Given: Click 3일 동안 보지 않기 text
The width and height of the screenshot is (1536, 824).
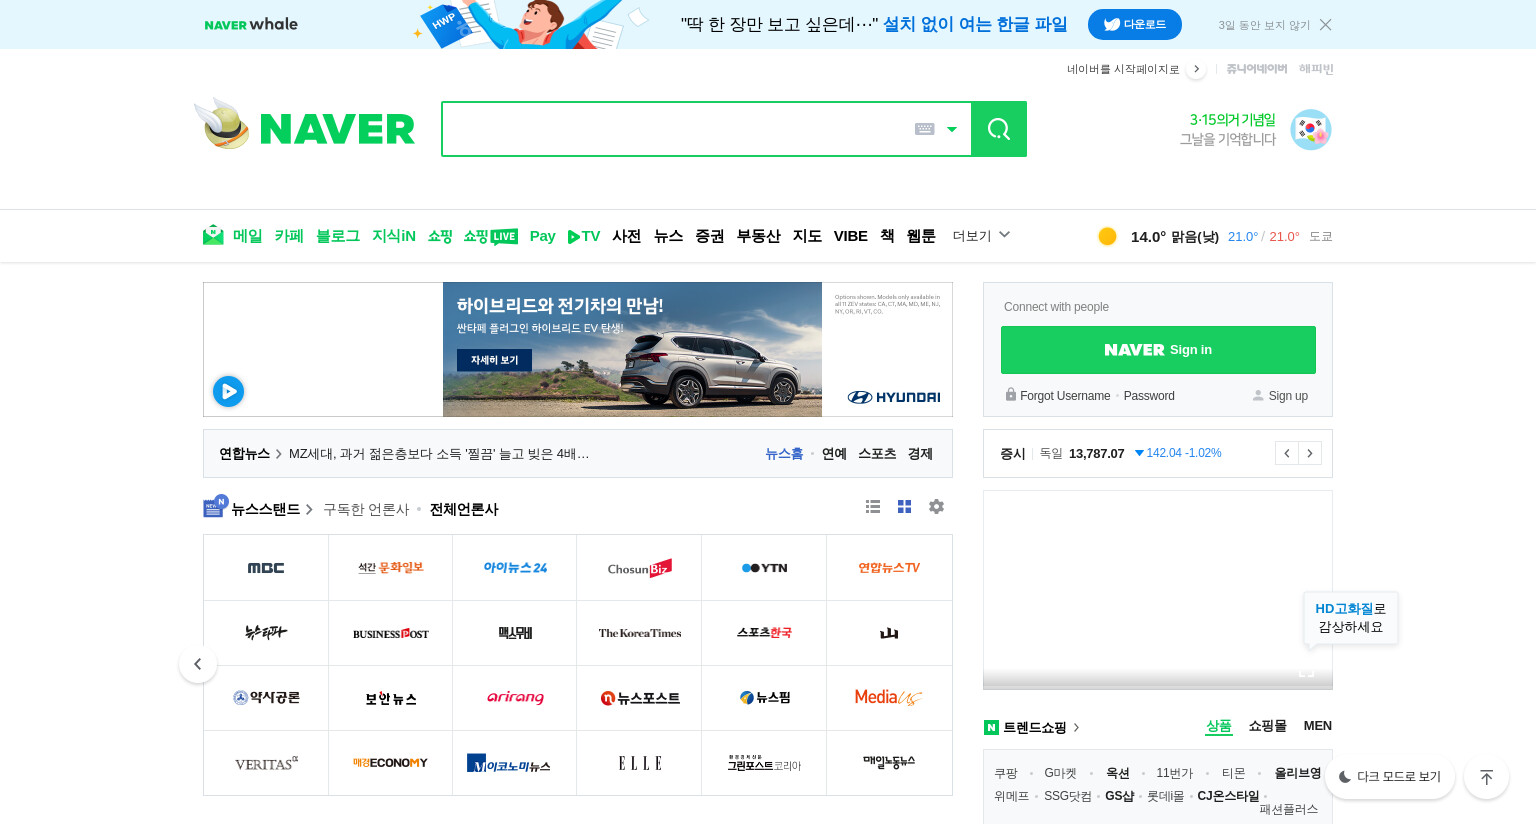Looking at the screenshot, I should click(1264, 25).
